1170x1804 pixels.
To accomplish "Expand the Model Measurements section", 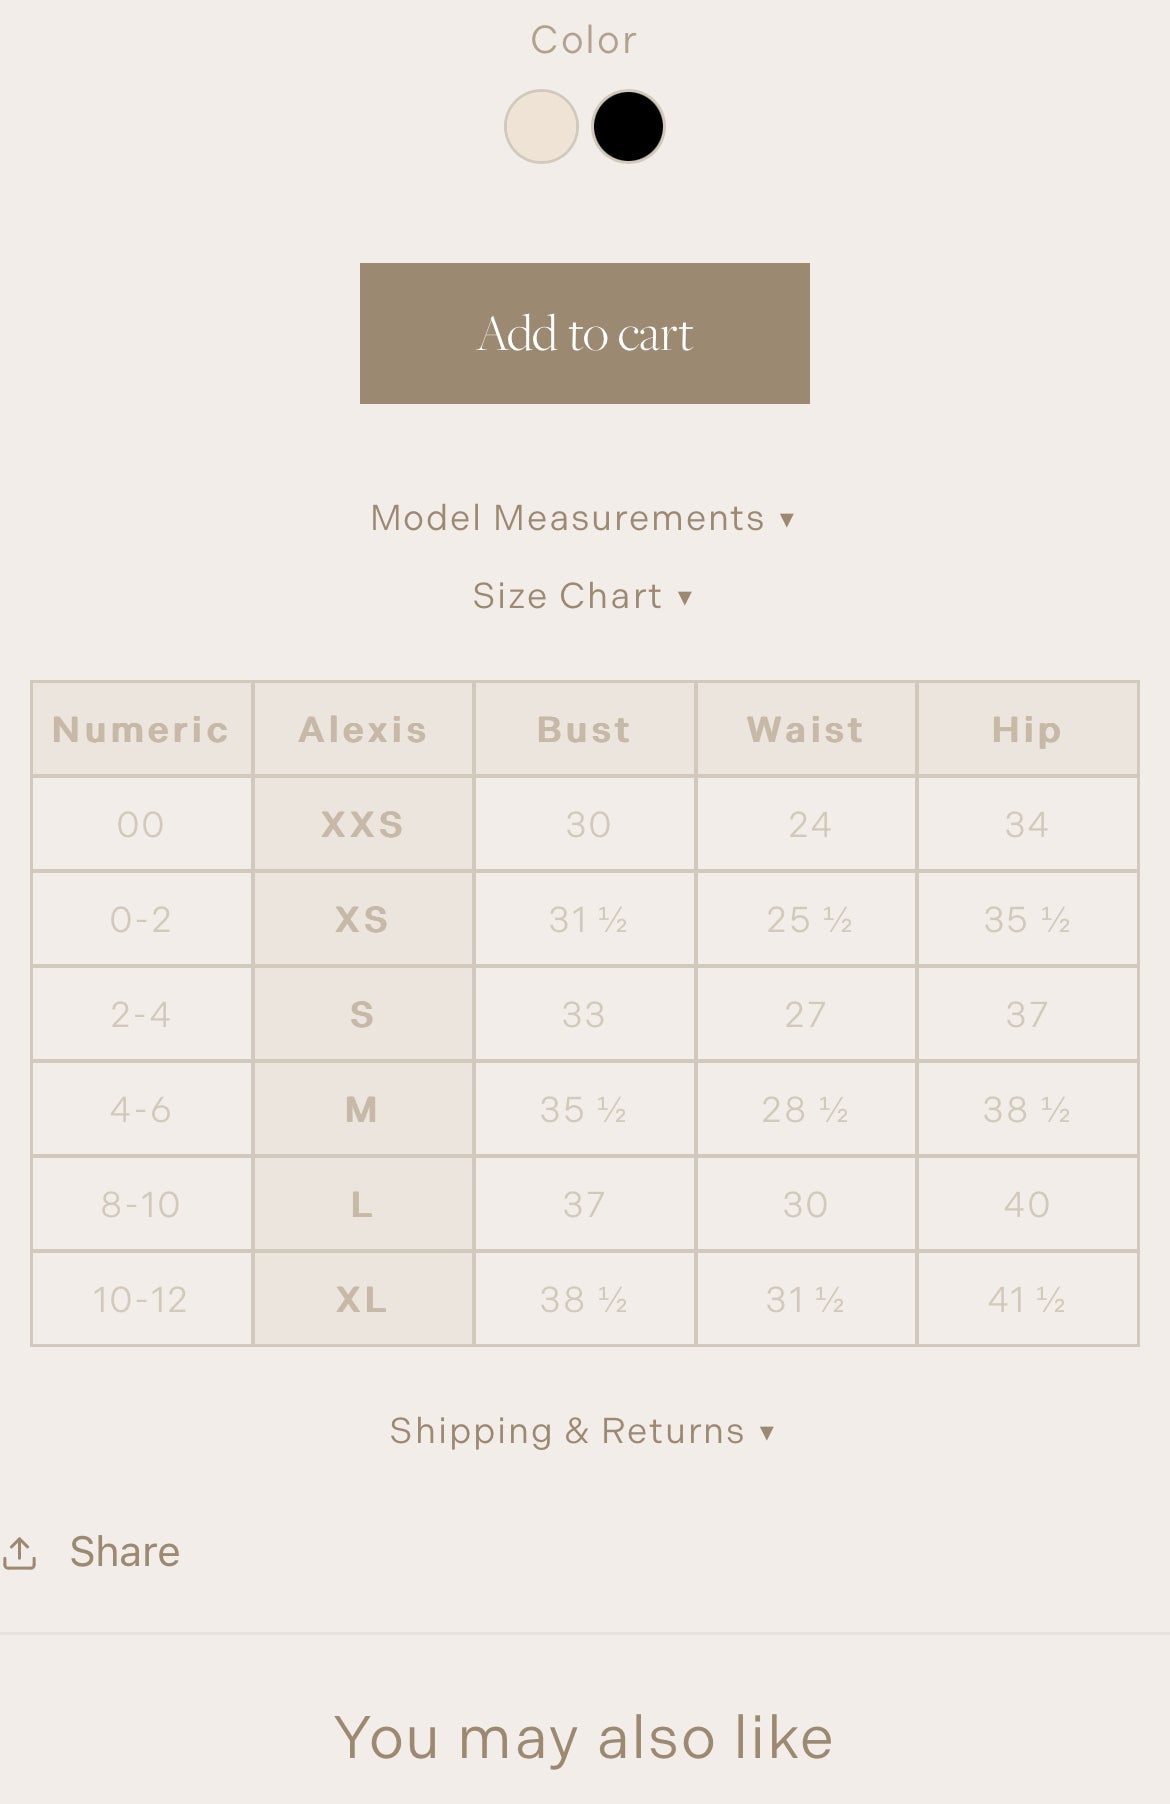I will point(583,518).
